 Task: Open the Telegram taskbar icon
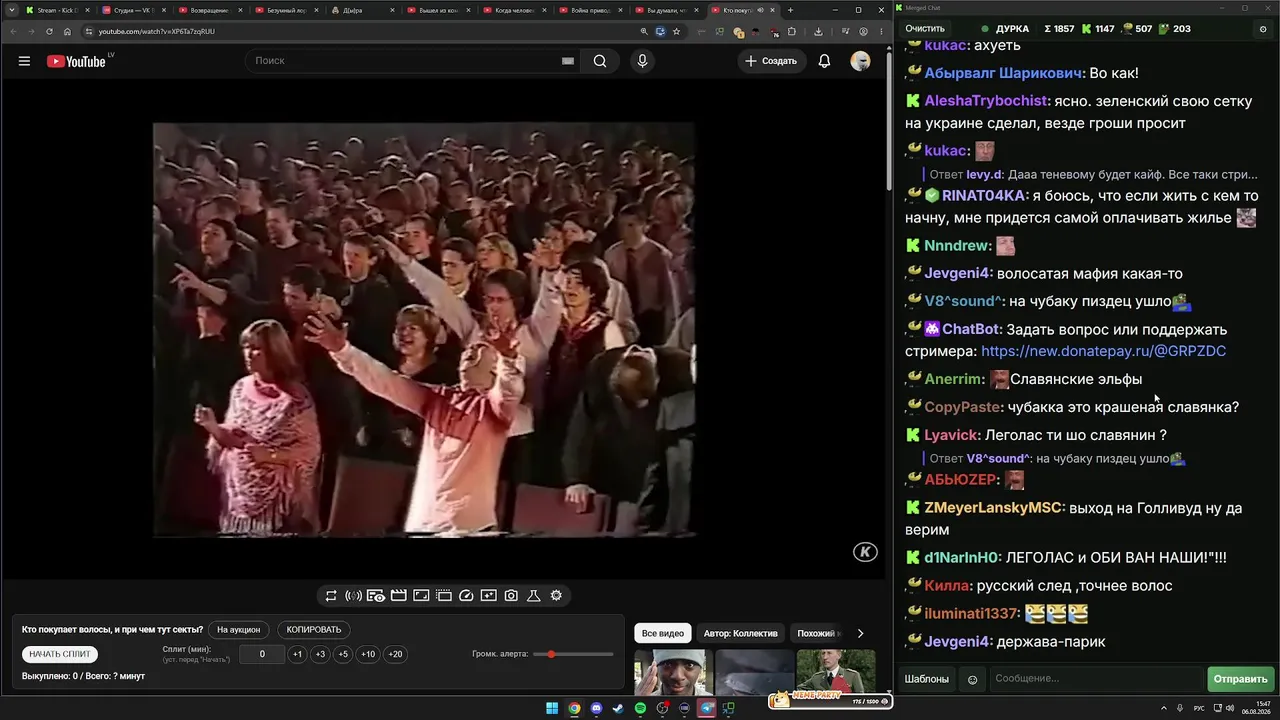pyautogui.click(x=707, y=709)
